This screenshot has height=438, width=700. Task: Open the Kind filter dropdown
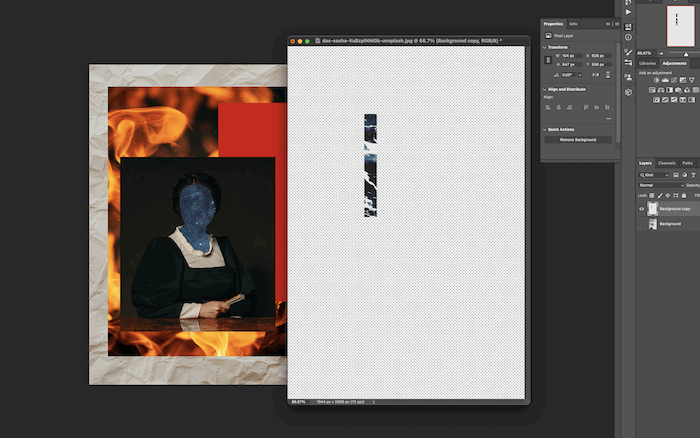coord(654,175)
